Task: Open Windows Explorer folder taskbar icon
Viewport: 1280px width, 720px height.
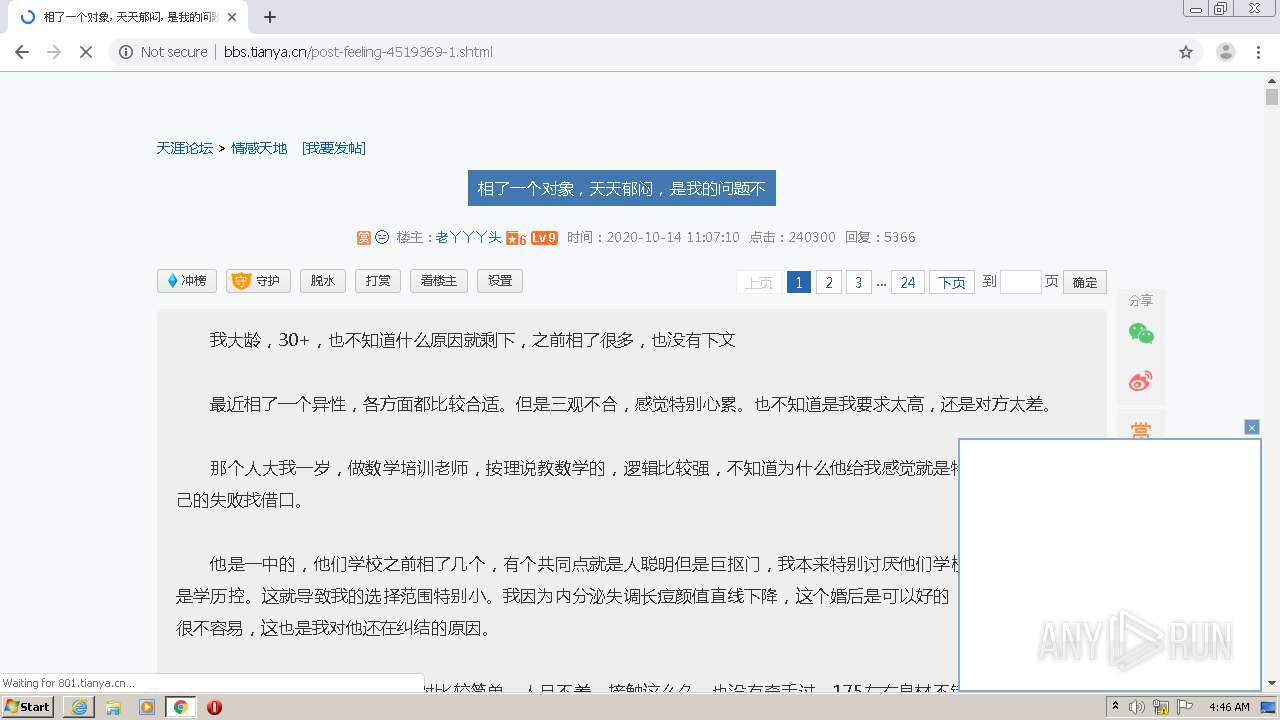Action: 113,707
